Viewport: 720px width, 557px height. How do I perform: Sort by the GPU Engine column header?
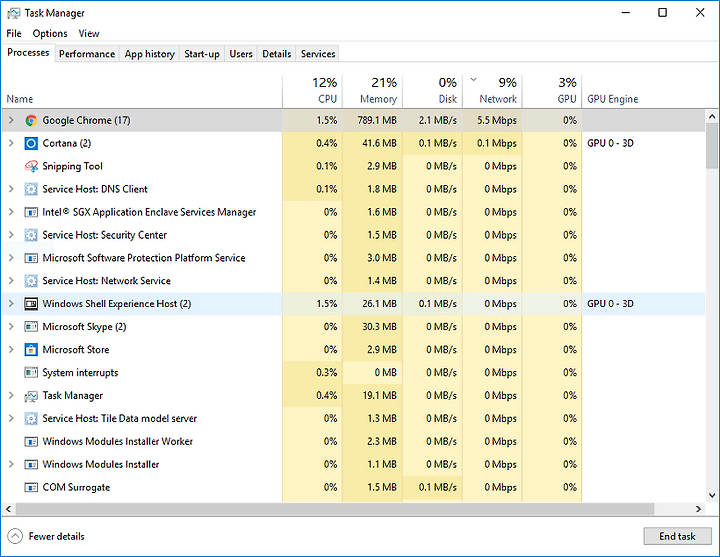tap(643, 91)
